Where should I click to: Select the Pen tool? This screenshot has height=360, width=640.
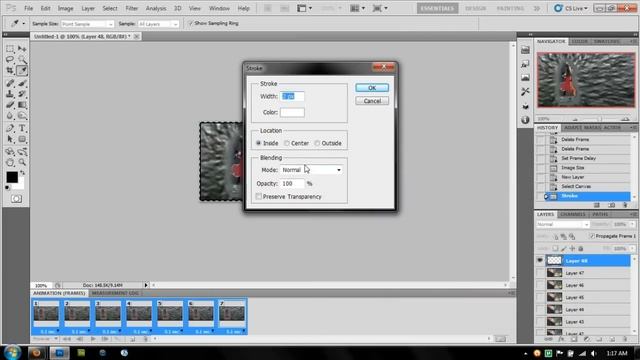10,128
